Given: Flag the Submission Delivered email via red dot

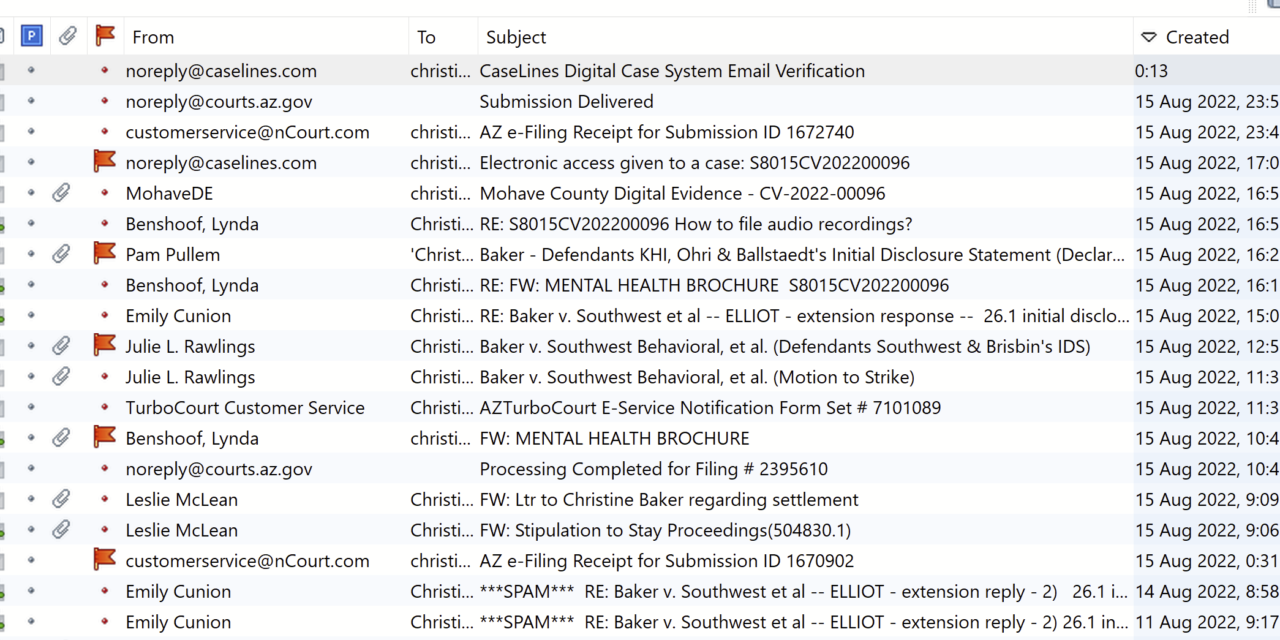Looking at the screenshot, I should click(x=105, y=102).
